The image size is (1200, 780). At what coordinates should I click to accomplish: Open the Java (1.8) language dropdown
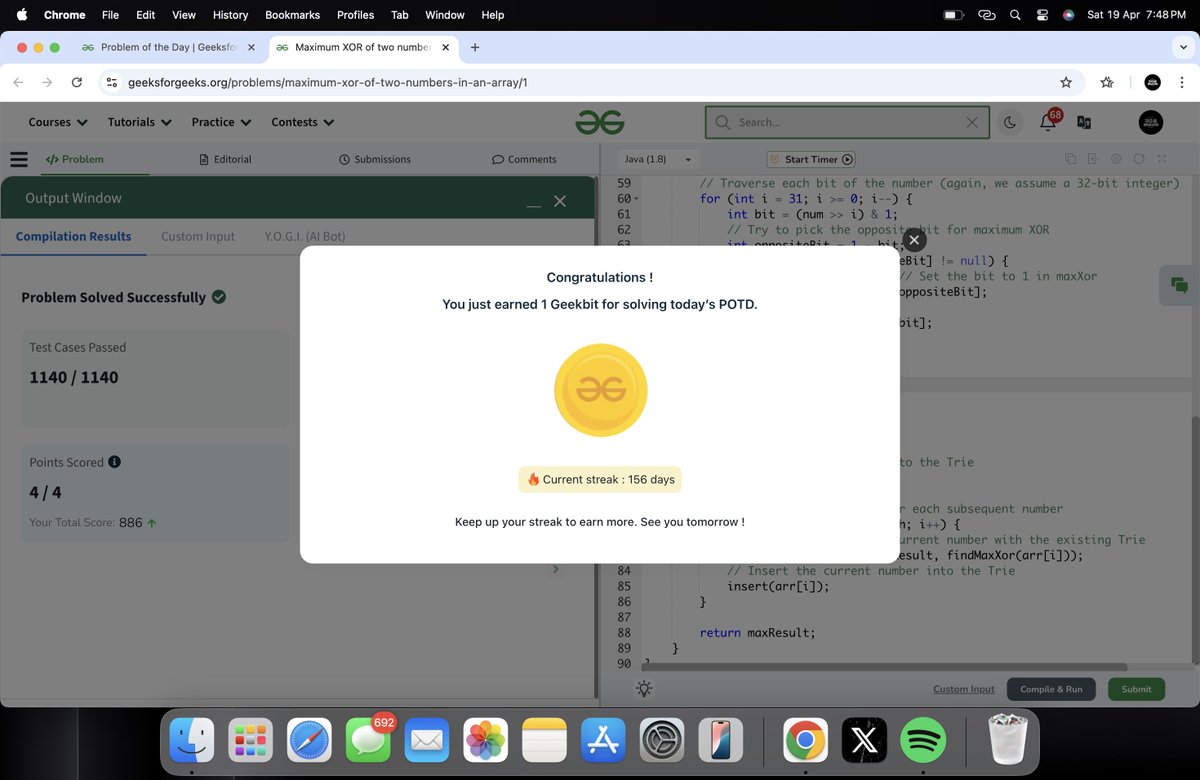click(x=657, y=159)
